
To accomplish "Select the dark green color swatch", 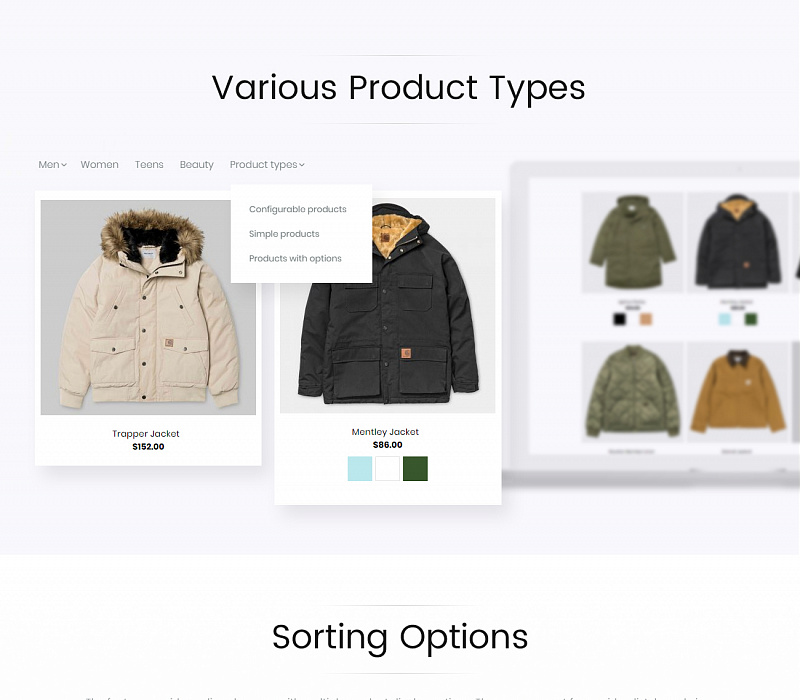I will coord(415,468).
